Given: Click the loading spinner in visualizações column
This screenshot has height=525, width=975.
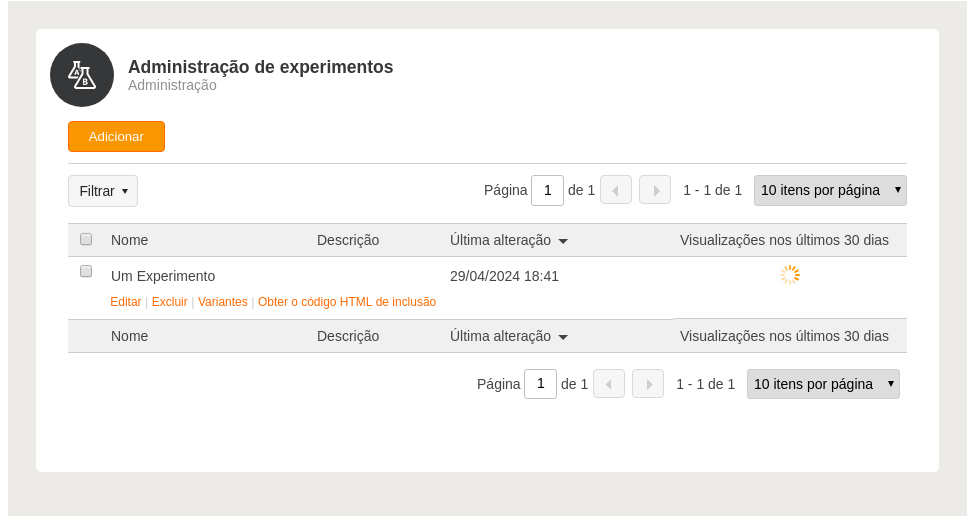Looking at the screenshot, I should click(x=790, y=275).
